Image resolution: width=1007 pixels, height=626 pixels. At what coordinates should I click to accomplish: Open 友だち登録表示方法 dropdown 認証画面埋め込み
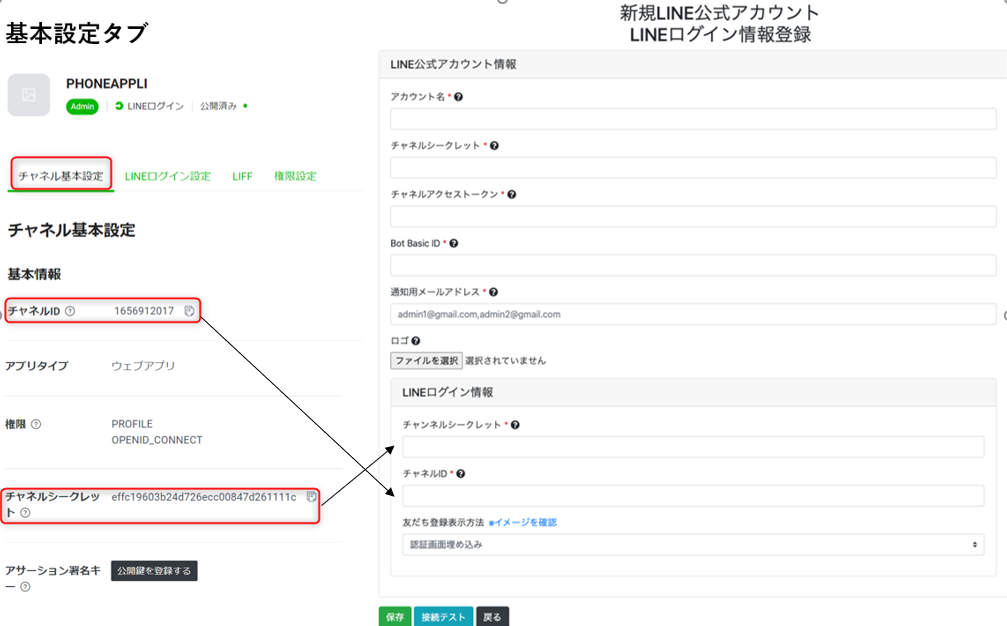click(693, 544)
